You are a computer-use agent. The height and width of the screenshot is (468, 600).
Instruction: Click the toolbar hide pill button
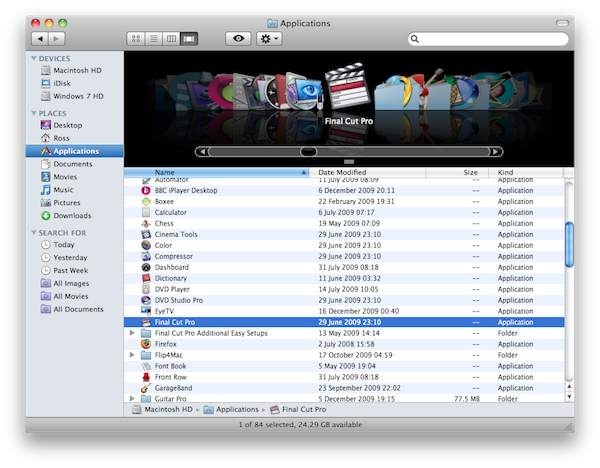562,23
